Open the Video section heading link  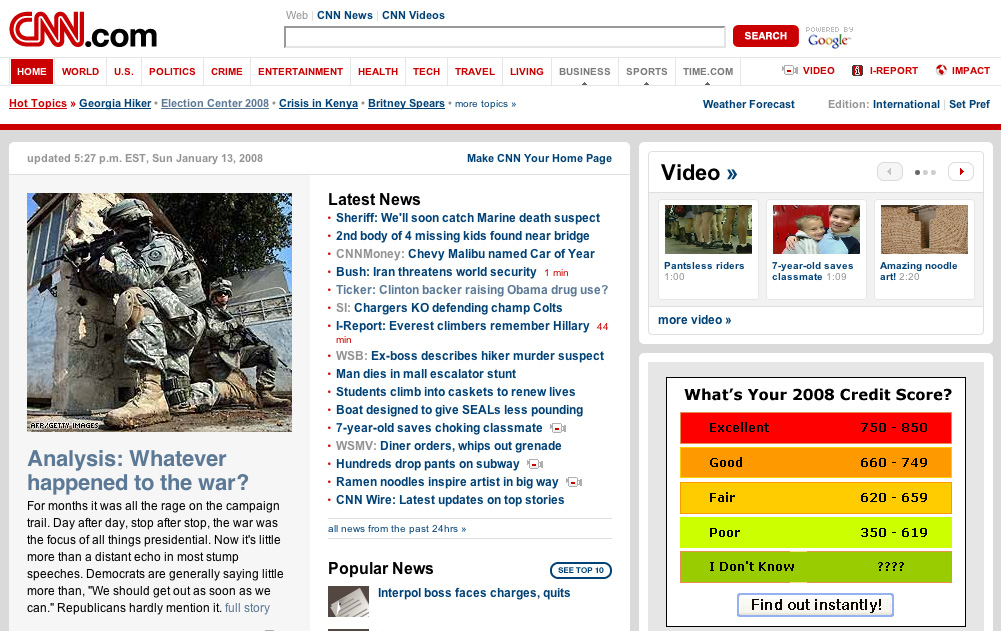tap(698, 172)
